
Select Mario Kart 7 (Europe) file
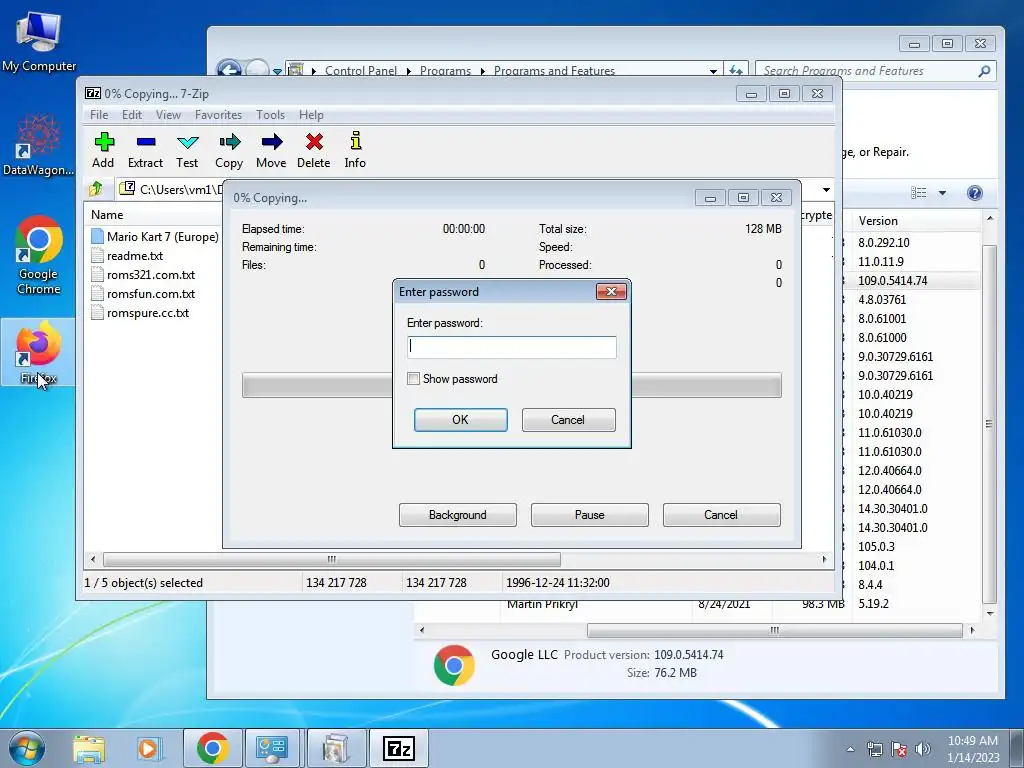click(155, 236)
